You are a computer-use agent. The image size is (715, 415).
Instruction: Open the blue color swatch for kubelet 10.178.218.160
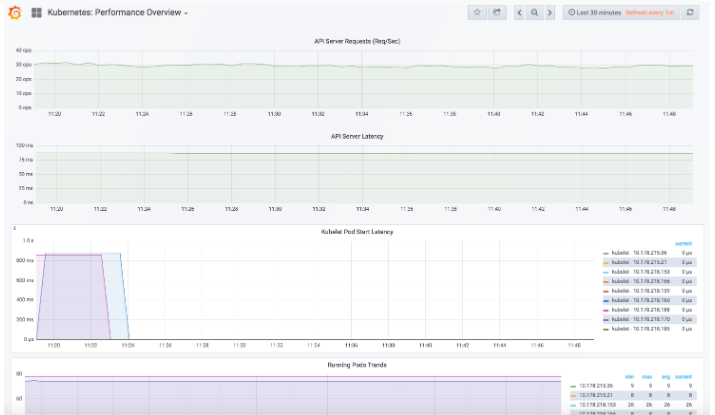(x=606, y=301)
